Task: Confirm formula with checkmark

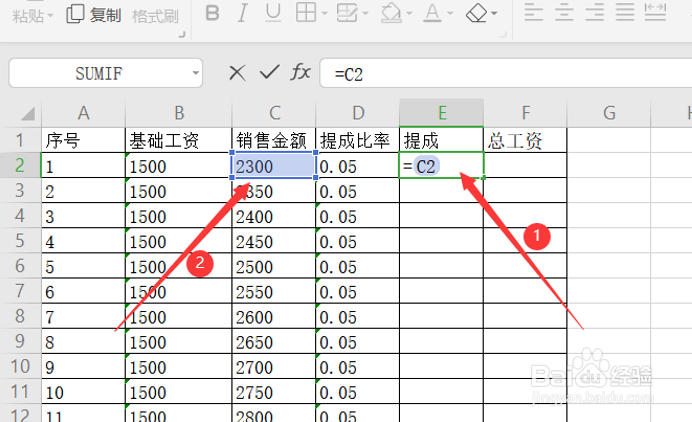Action: 269,72
